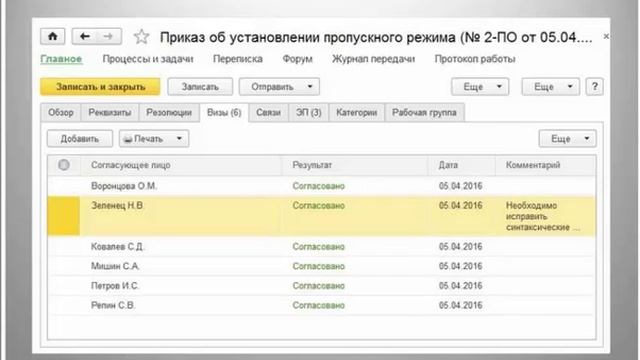The image size is (640, 360).
Task: Open the Еще menu above the visas table
Action: (x=567, y=139)
